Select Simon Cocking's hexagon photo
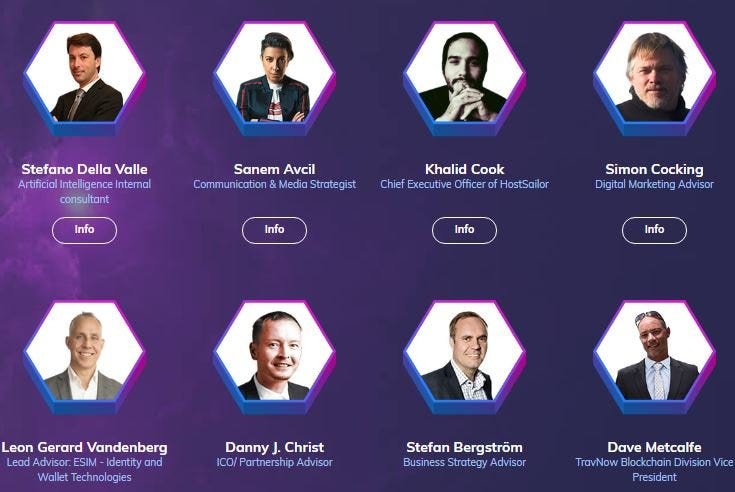This screenshot has width=735, height=492. coord(654,78)
